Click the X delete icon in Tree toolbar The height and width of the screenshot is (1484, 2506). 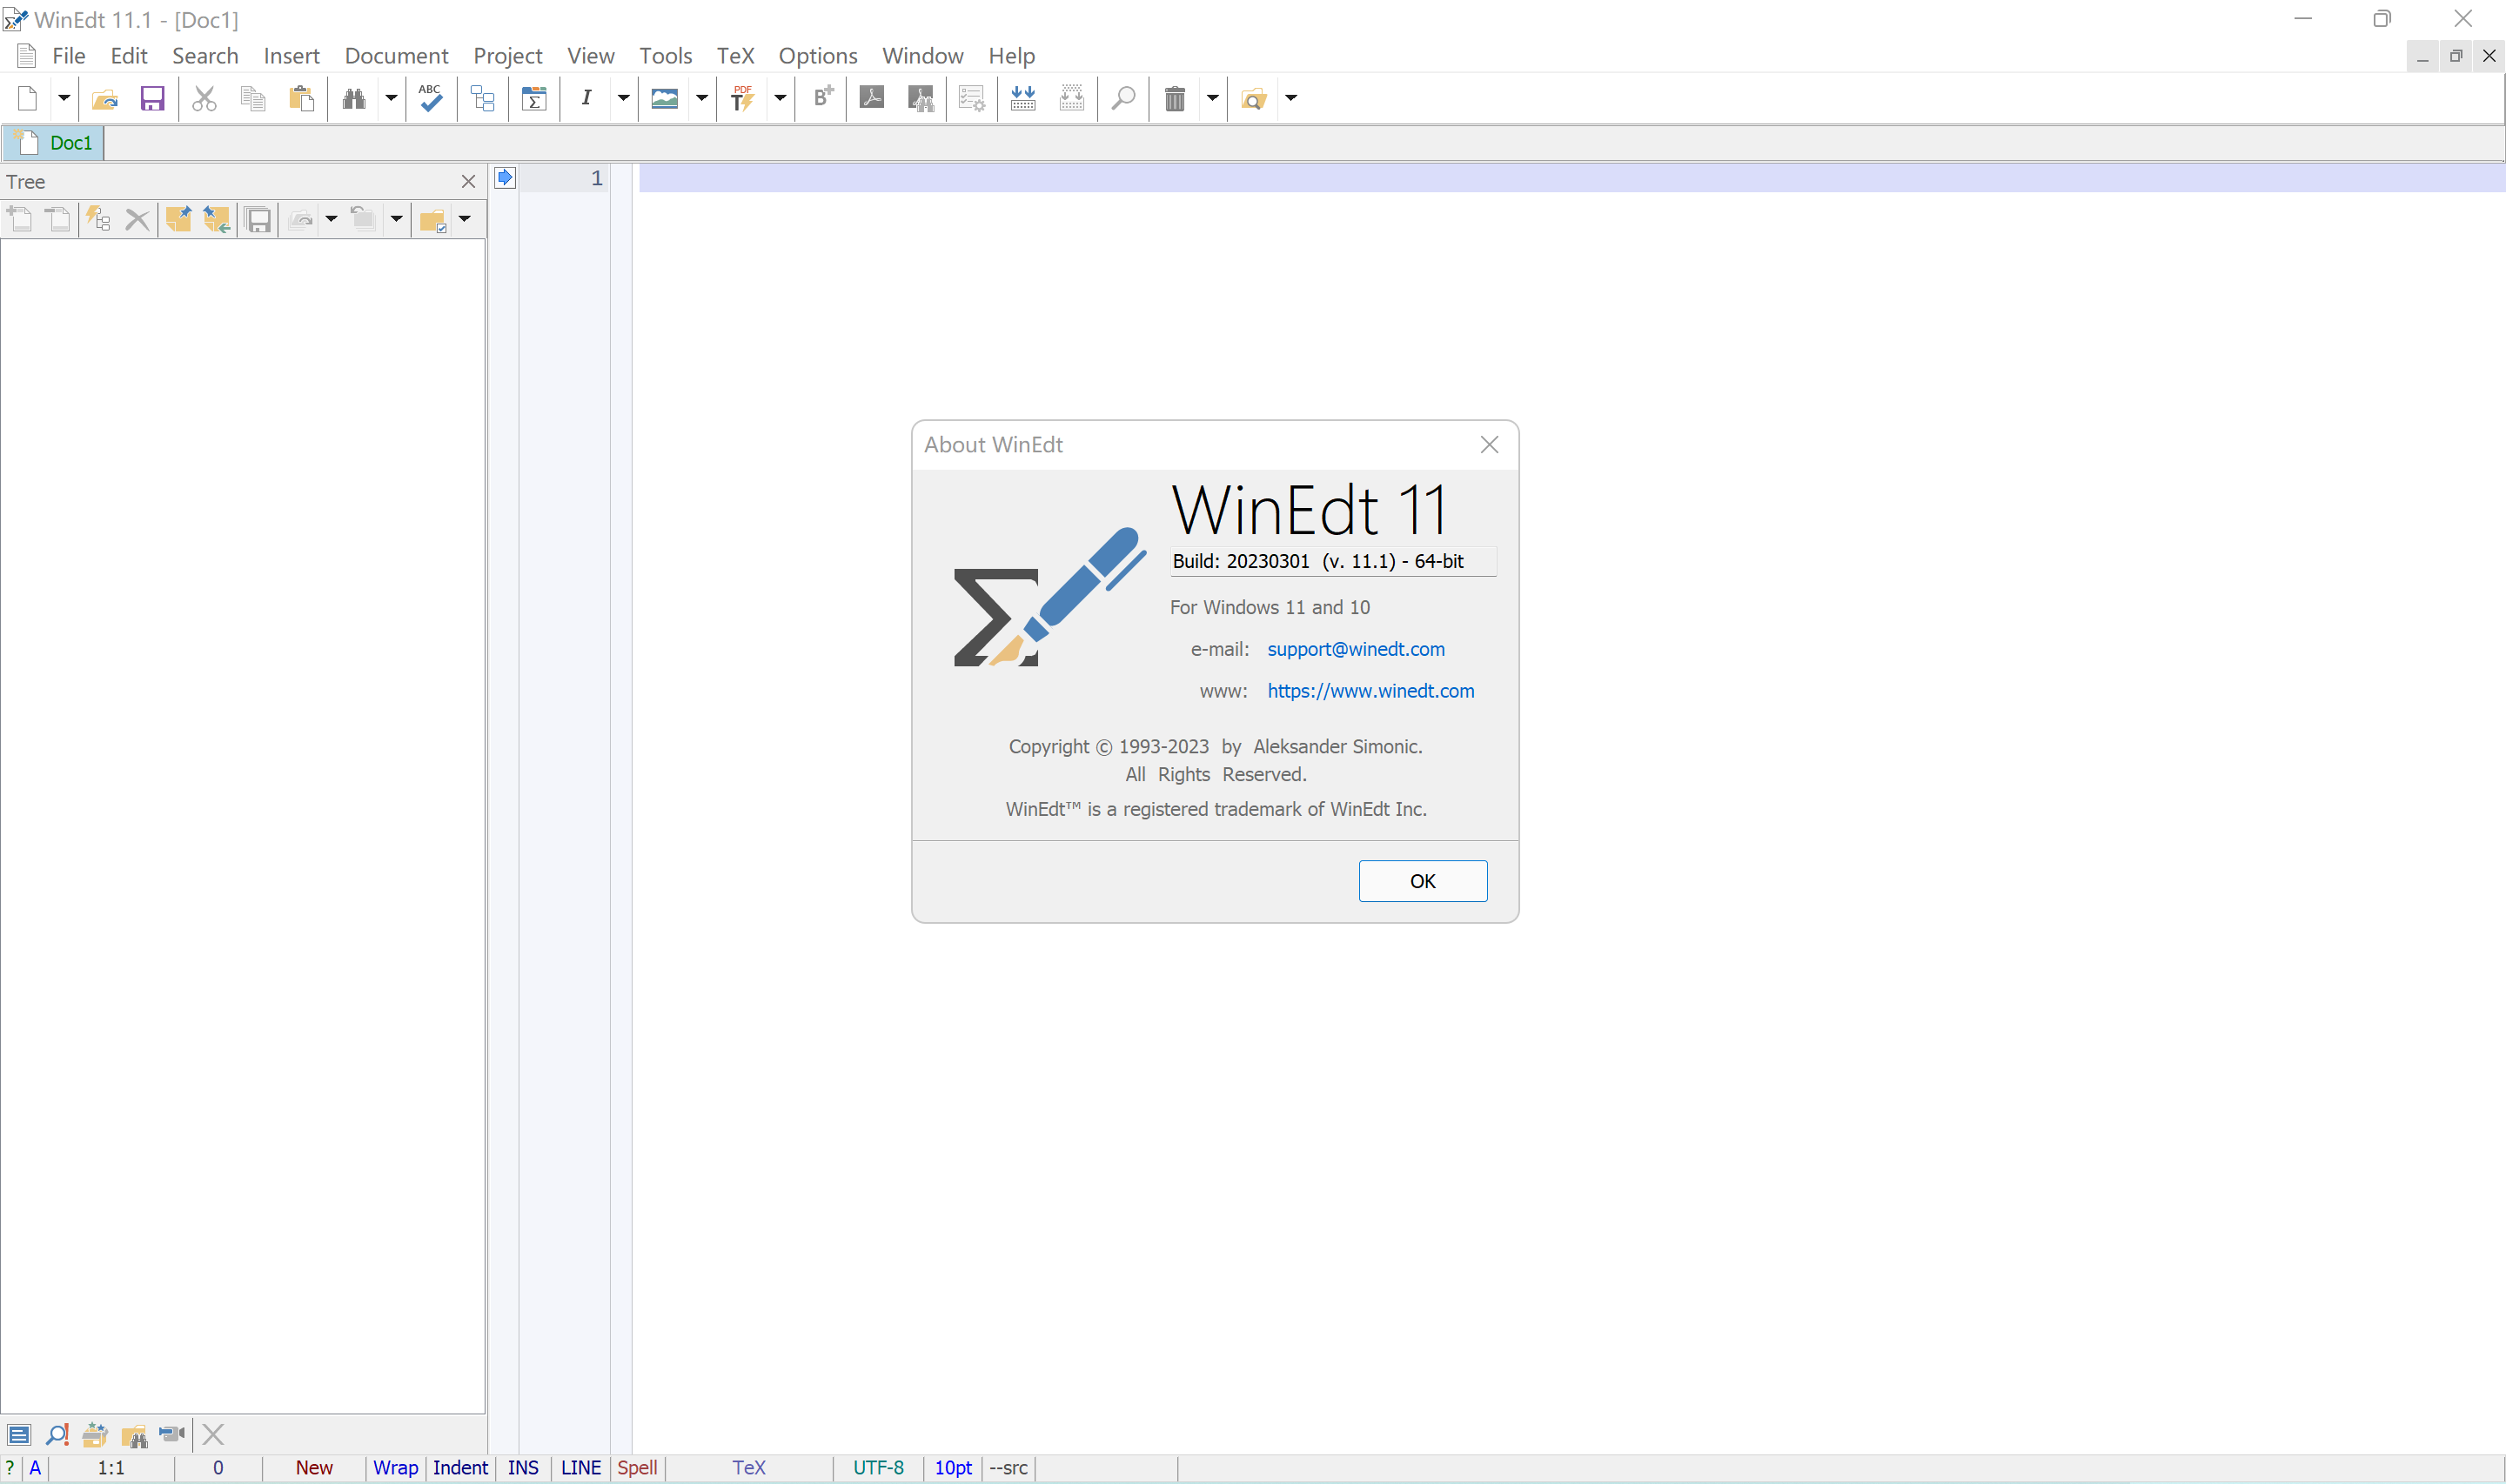pyautogui.click(x=137, y=219)
